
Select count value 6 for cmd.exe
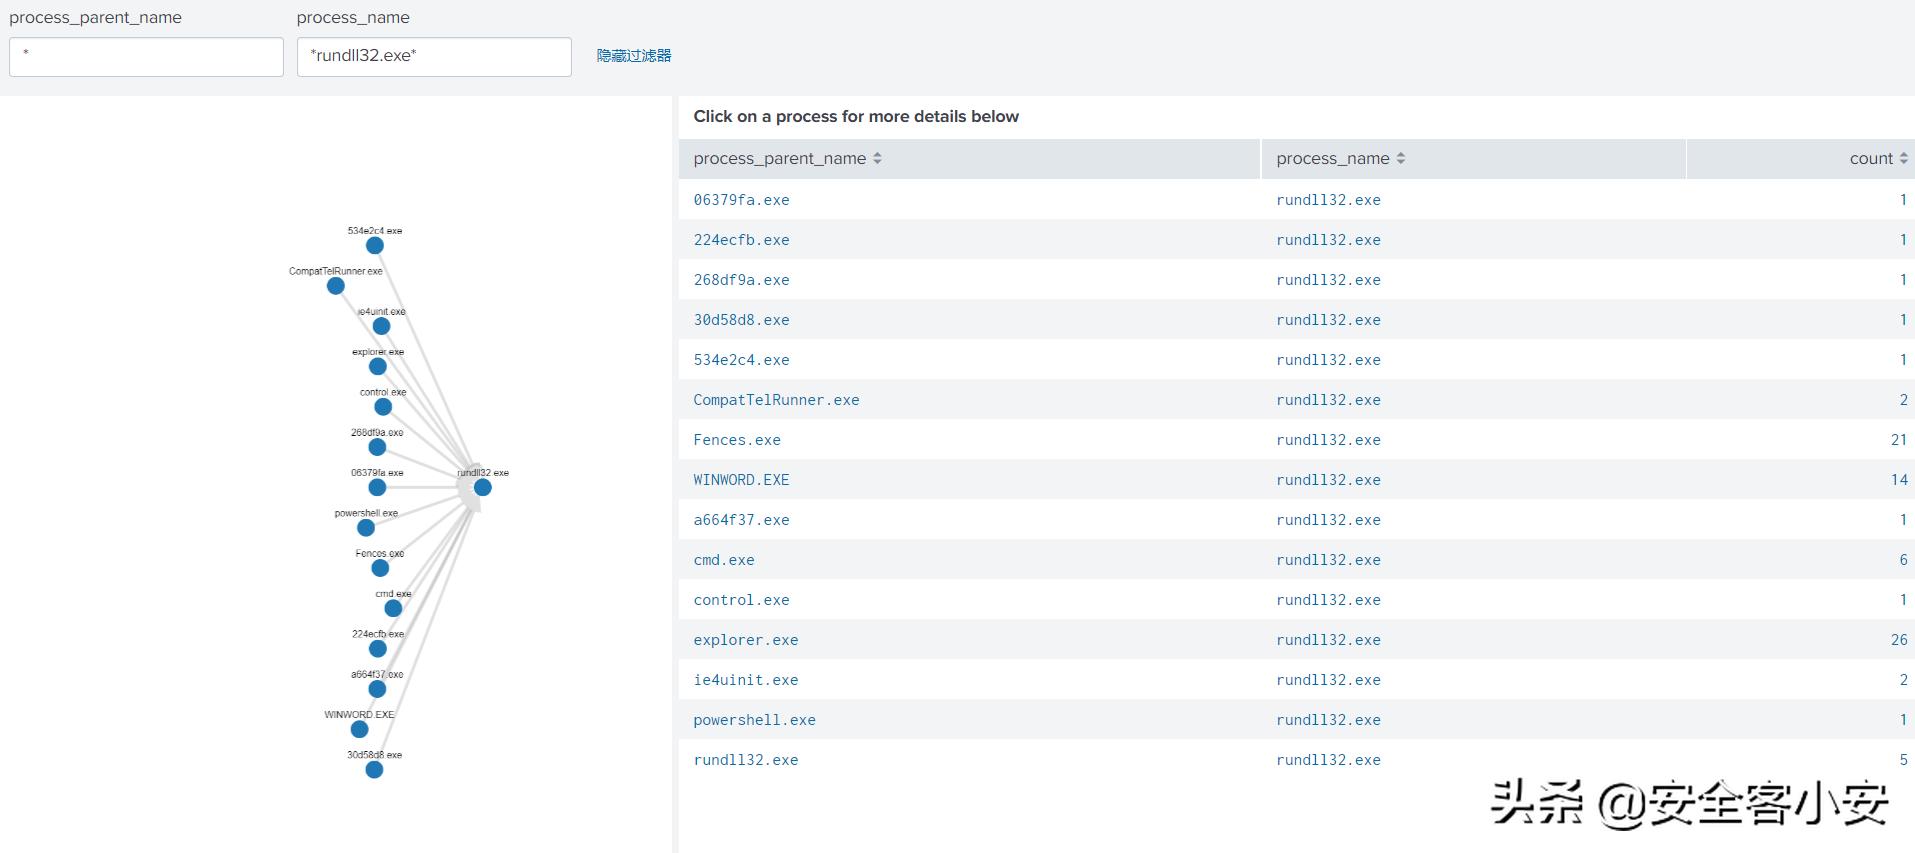point(1903,560)
